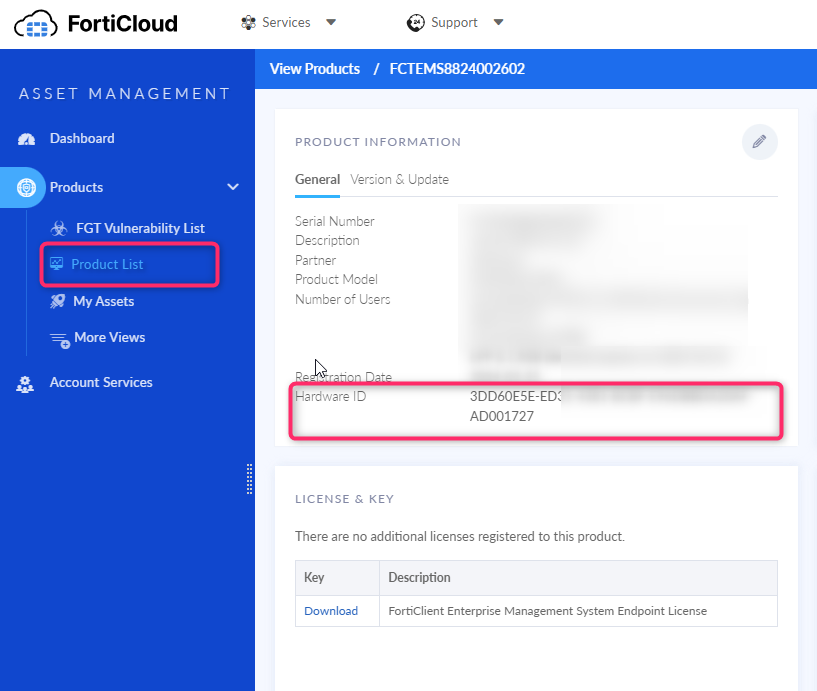The image size is (817, 691).
Task: Click the Download license key link
Action: pos(331,611)
